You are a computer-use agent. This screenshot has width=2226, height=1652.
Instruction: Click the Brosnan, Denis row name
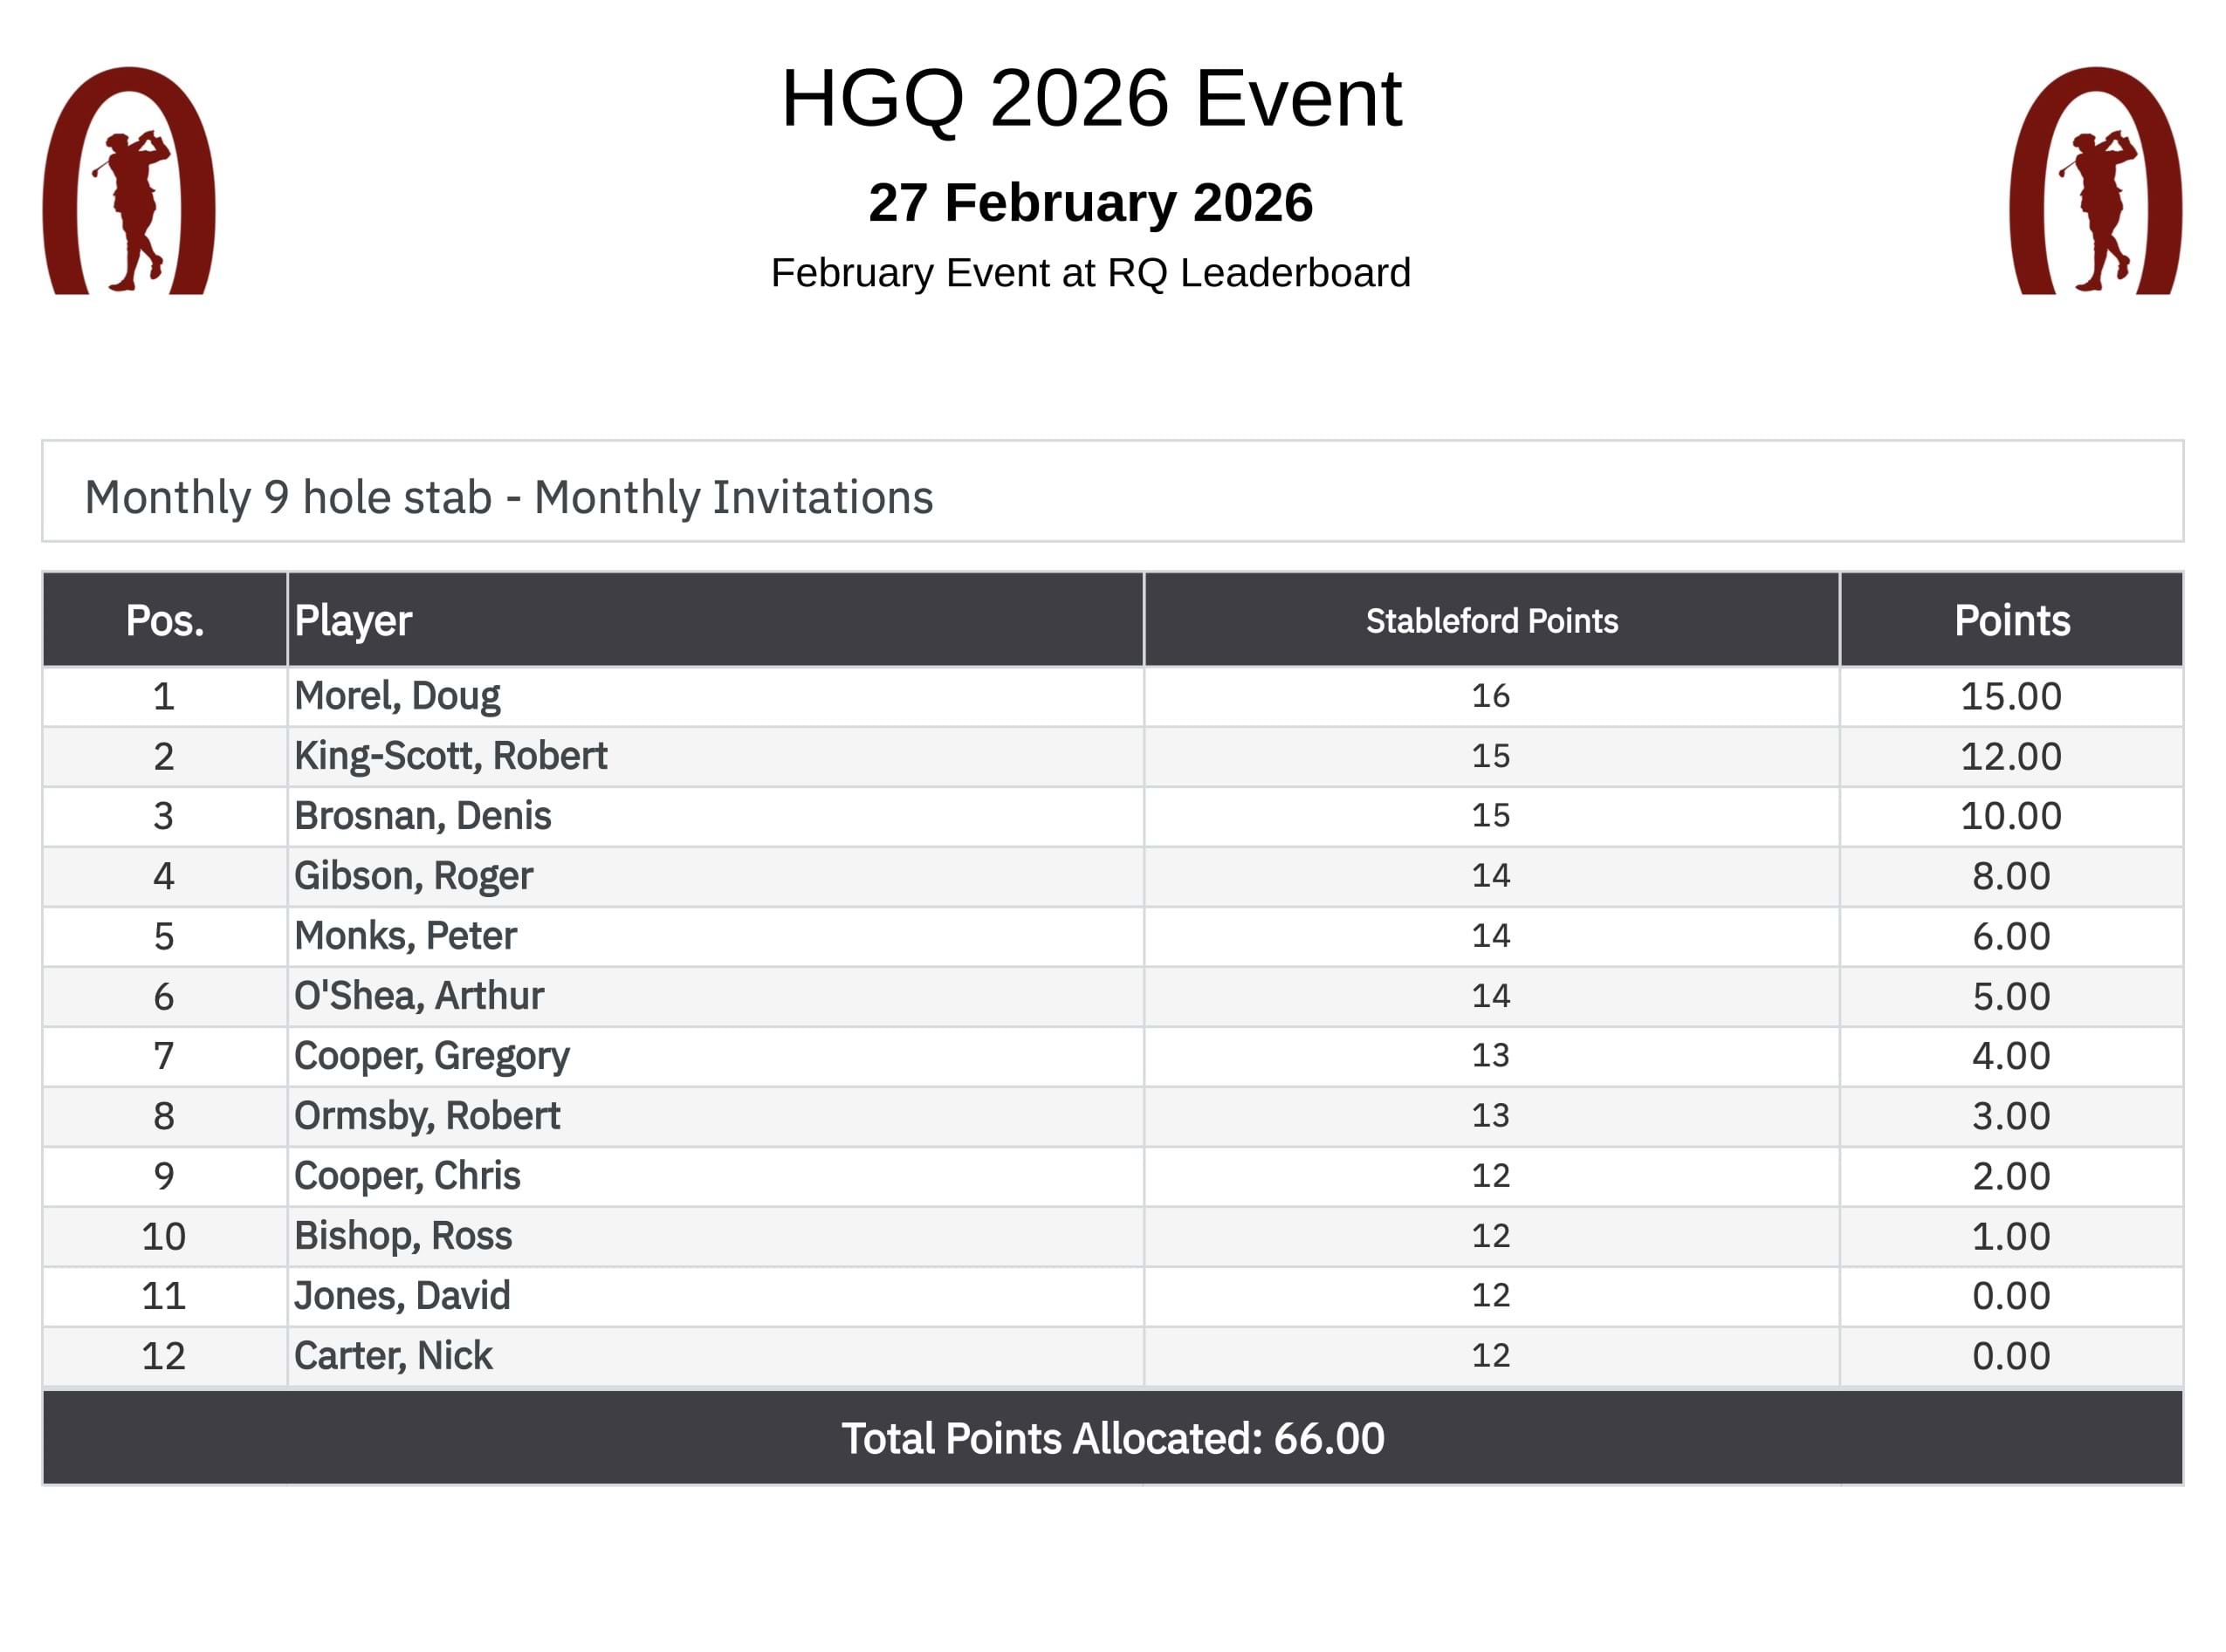[422, 816]
